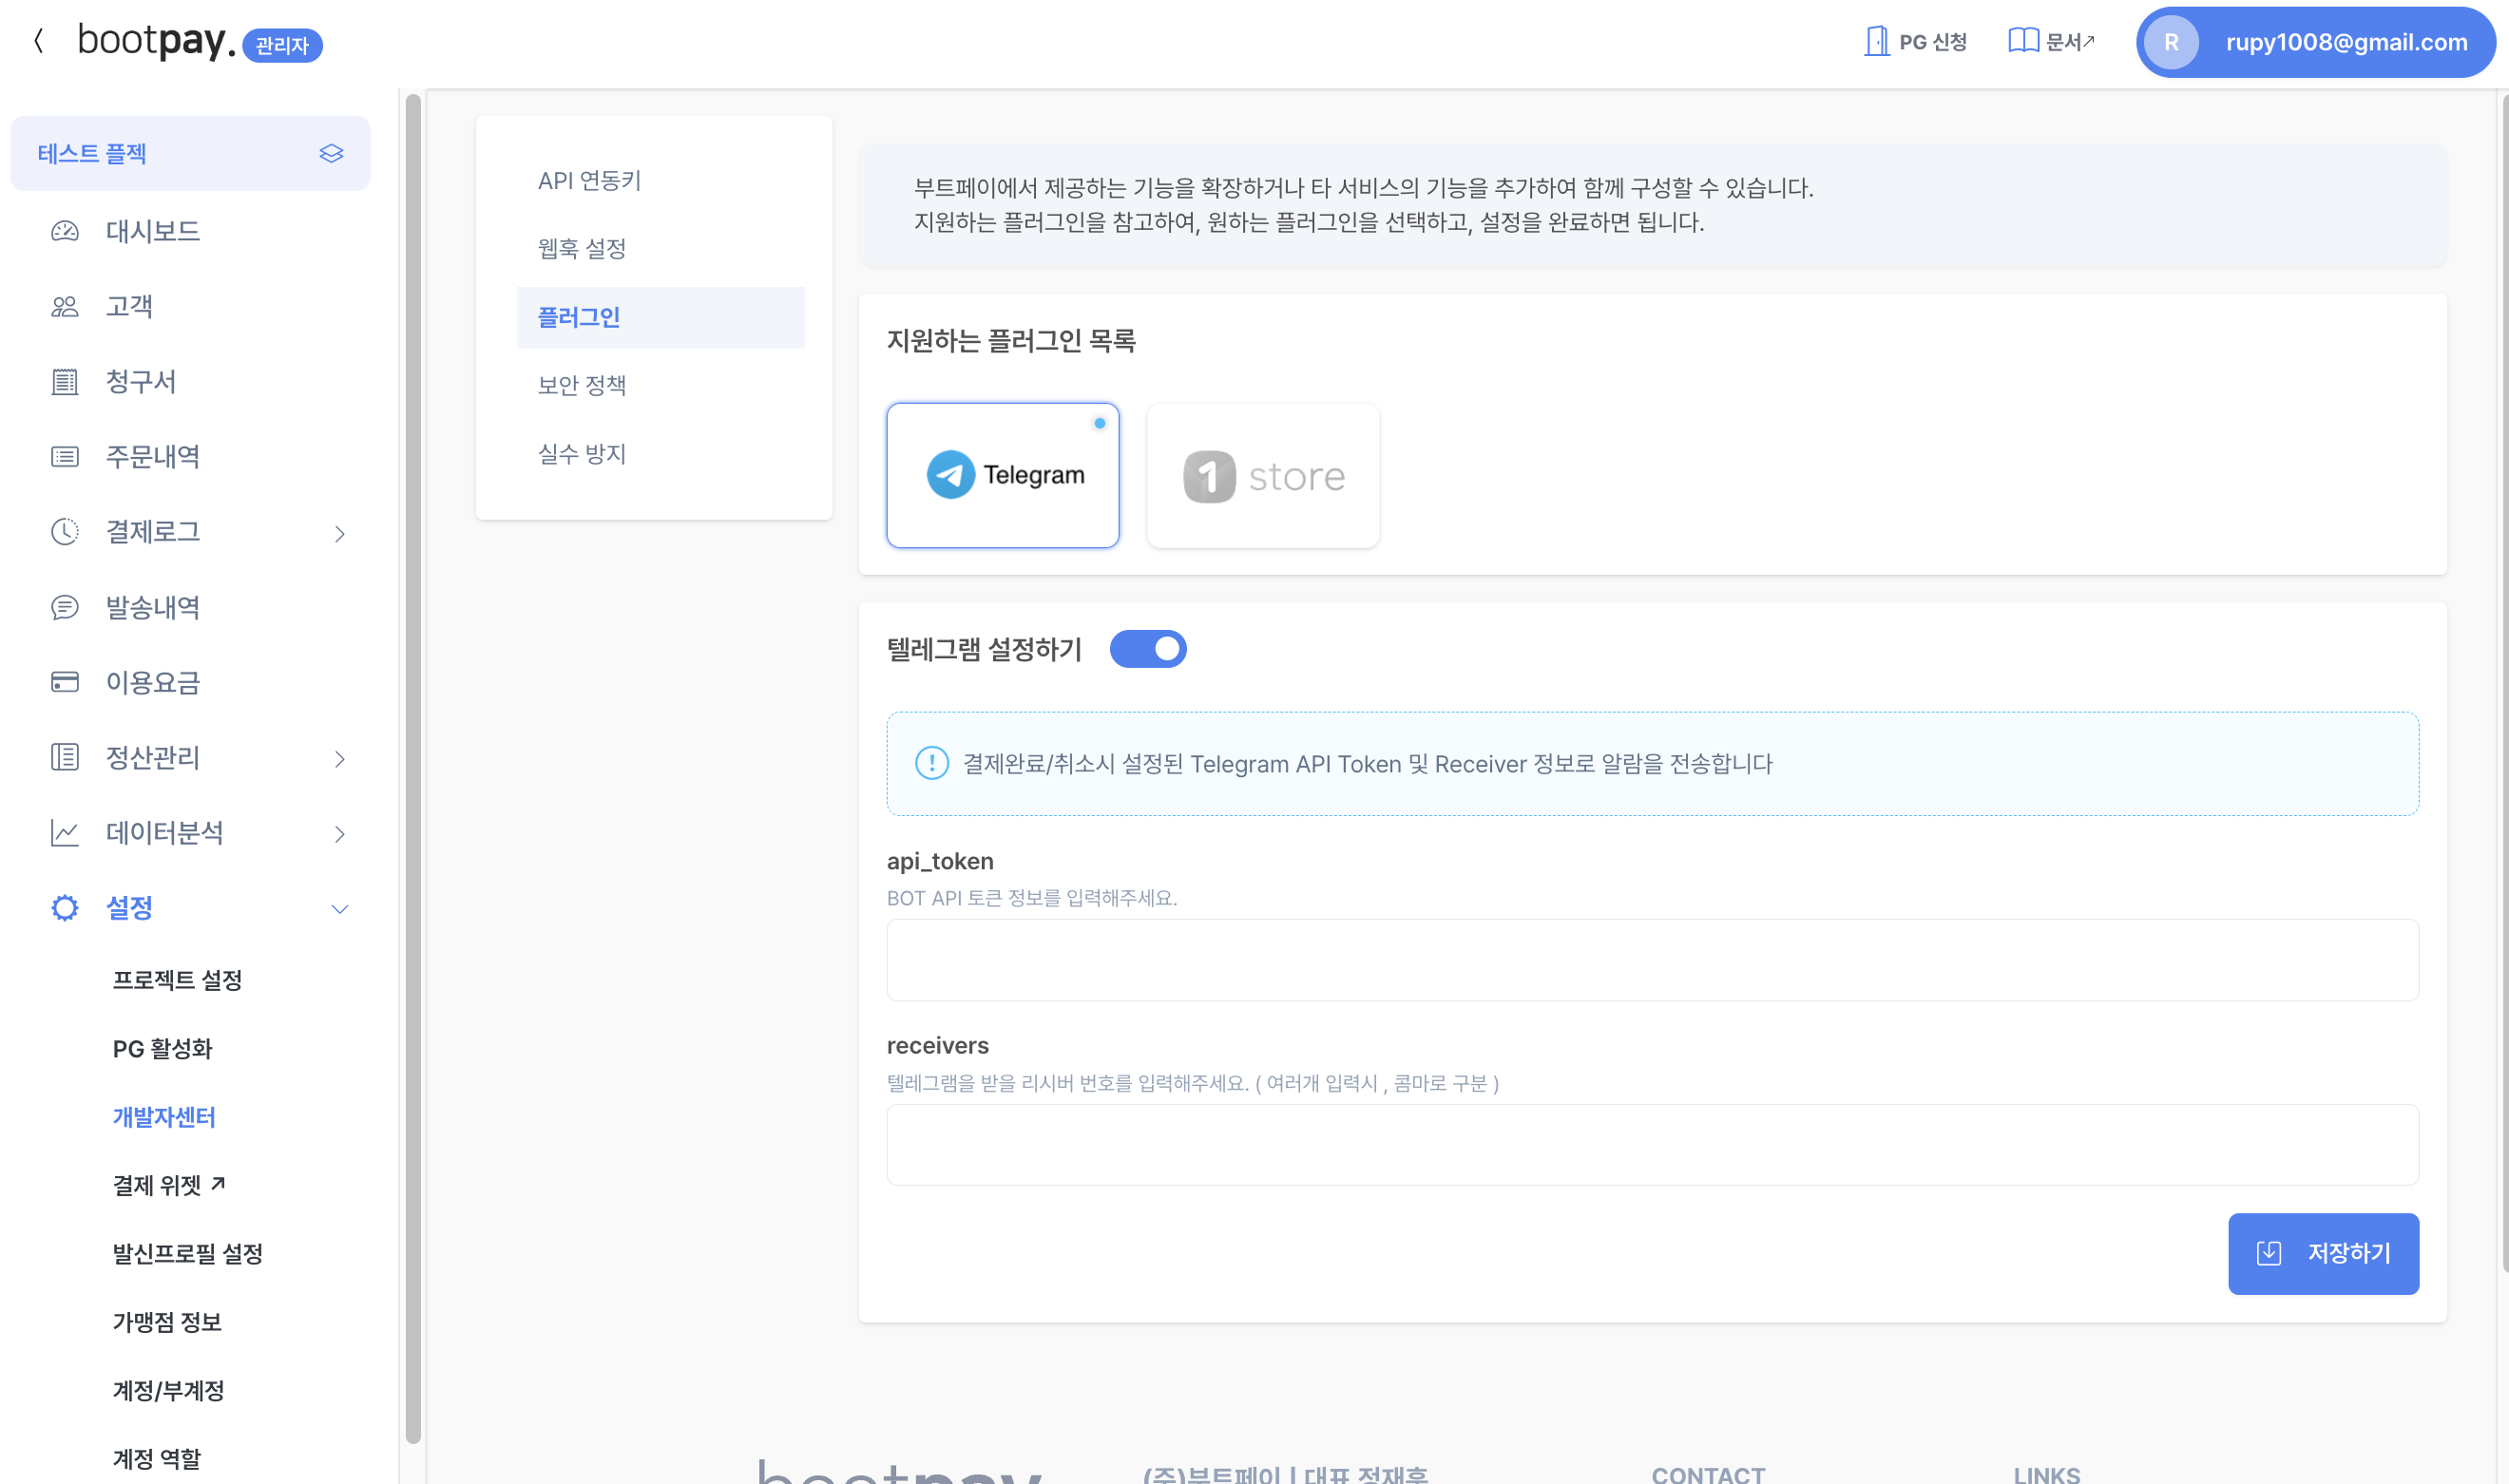Switch to the 웹훅 설정 tab
Image resolution: width=2509 pixels, height=1484 pixels.
click(582, 248)
